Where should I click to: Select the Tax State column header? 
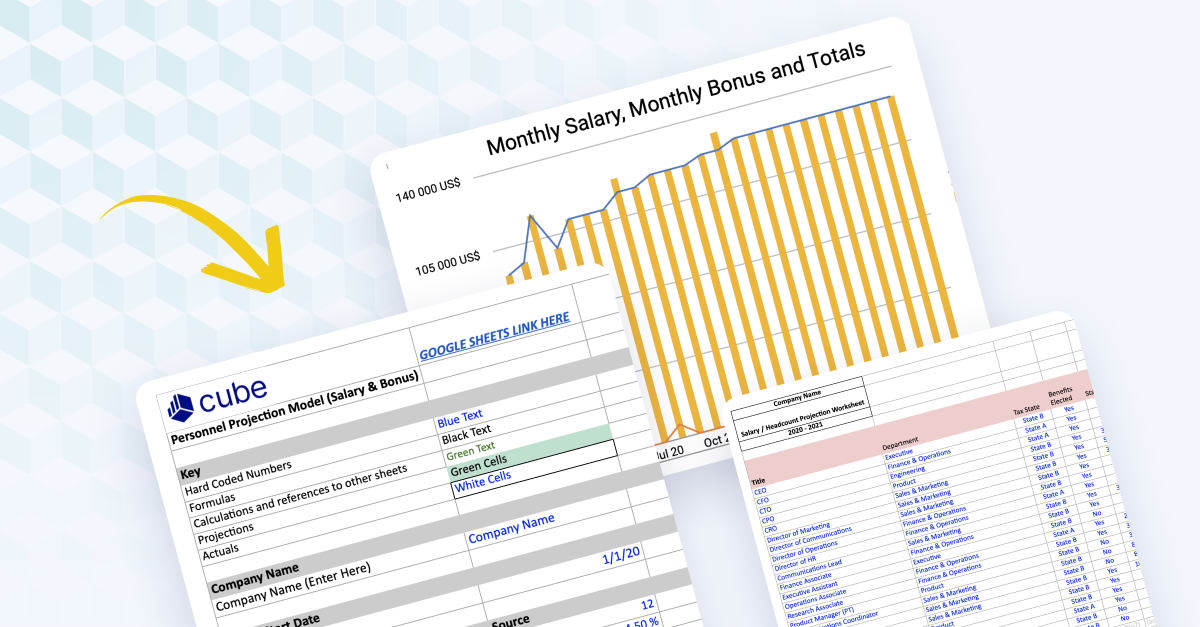coord(1029,410)
